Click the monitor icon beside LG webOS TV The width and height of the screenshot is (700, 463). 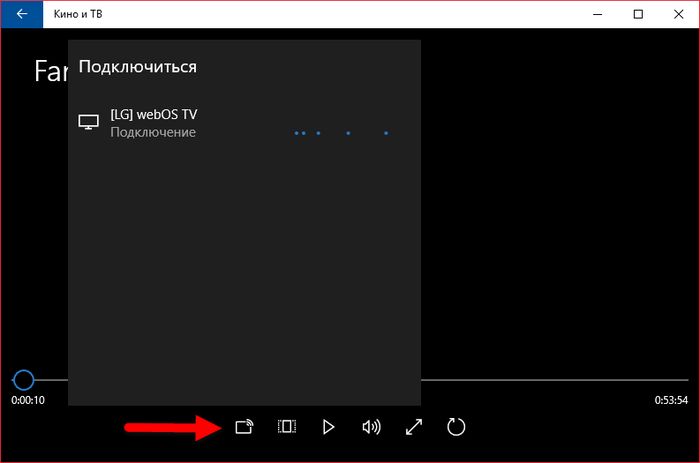pos(89,123)
